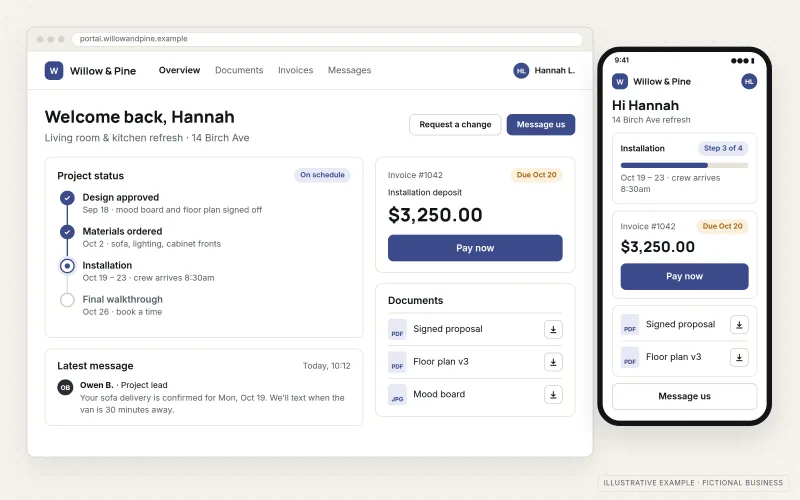The height and width of the screenshot is (500, 800).
Task: Click the desktop Due Oct 20 badge
Action: [x=536, y=175]
